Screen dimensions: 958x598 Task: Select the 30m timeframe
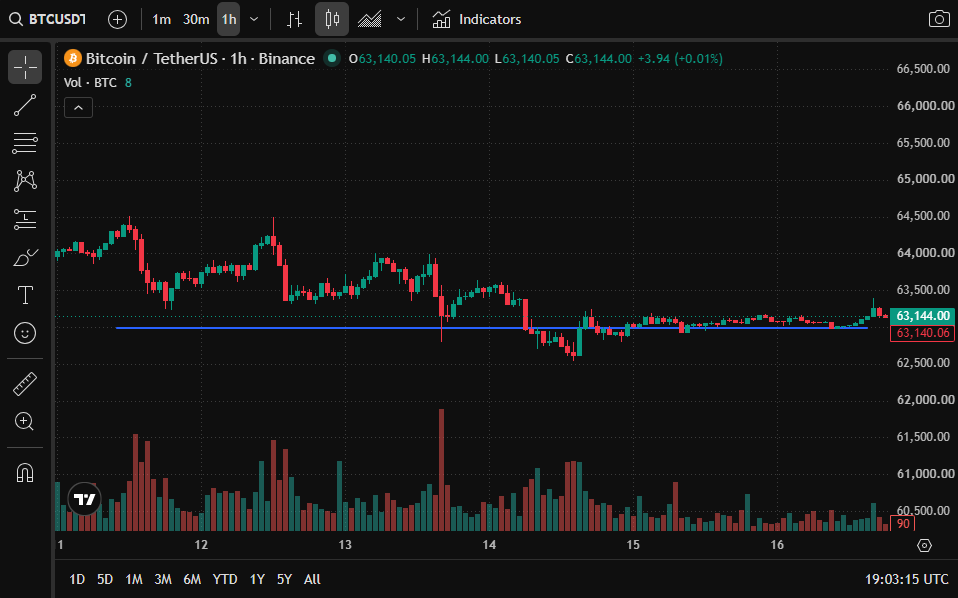click(196, 20)
